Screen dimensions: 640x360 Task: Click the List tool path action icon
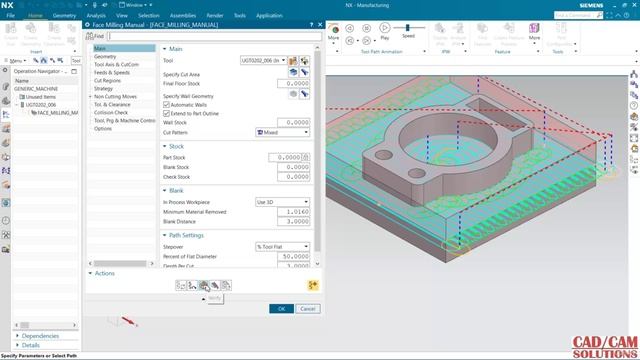click(x=226, y=285)
